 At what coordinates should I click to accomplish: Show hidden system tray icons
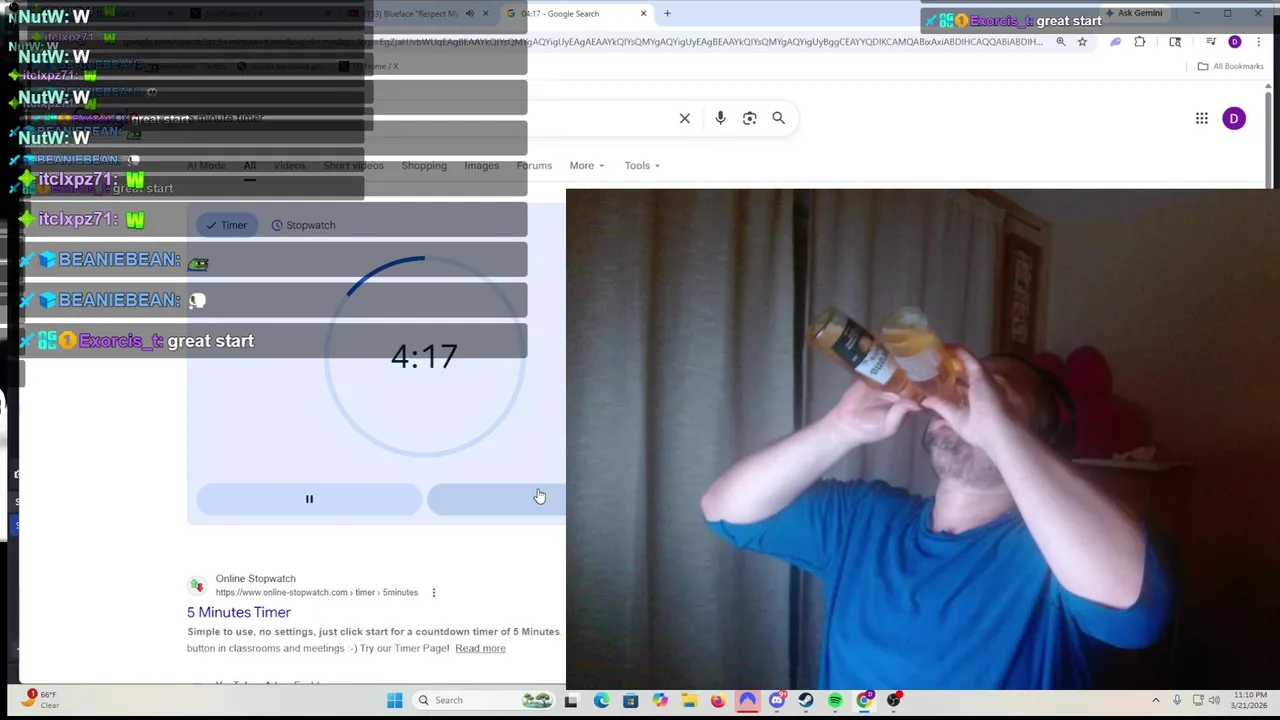(x=1156, y=700)
